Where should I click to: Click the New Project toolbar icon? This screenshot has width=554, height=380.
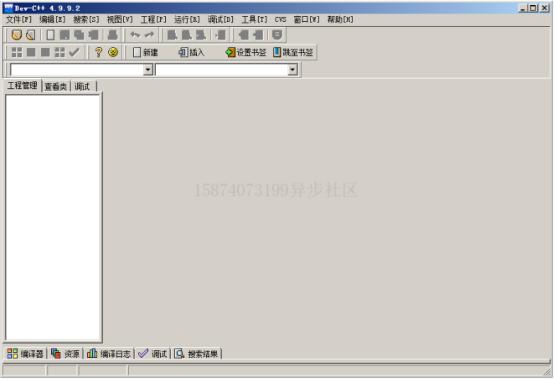pyautogui.click(x=17, y=35)
